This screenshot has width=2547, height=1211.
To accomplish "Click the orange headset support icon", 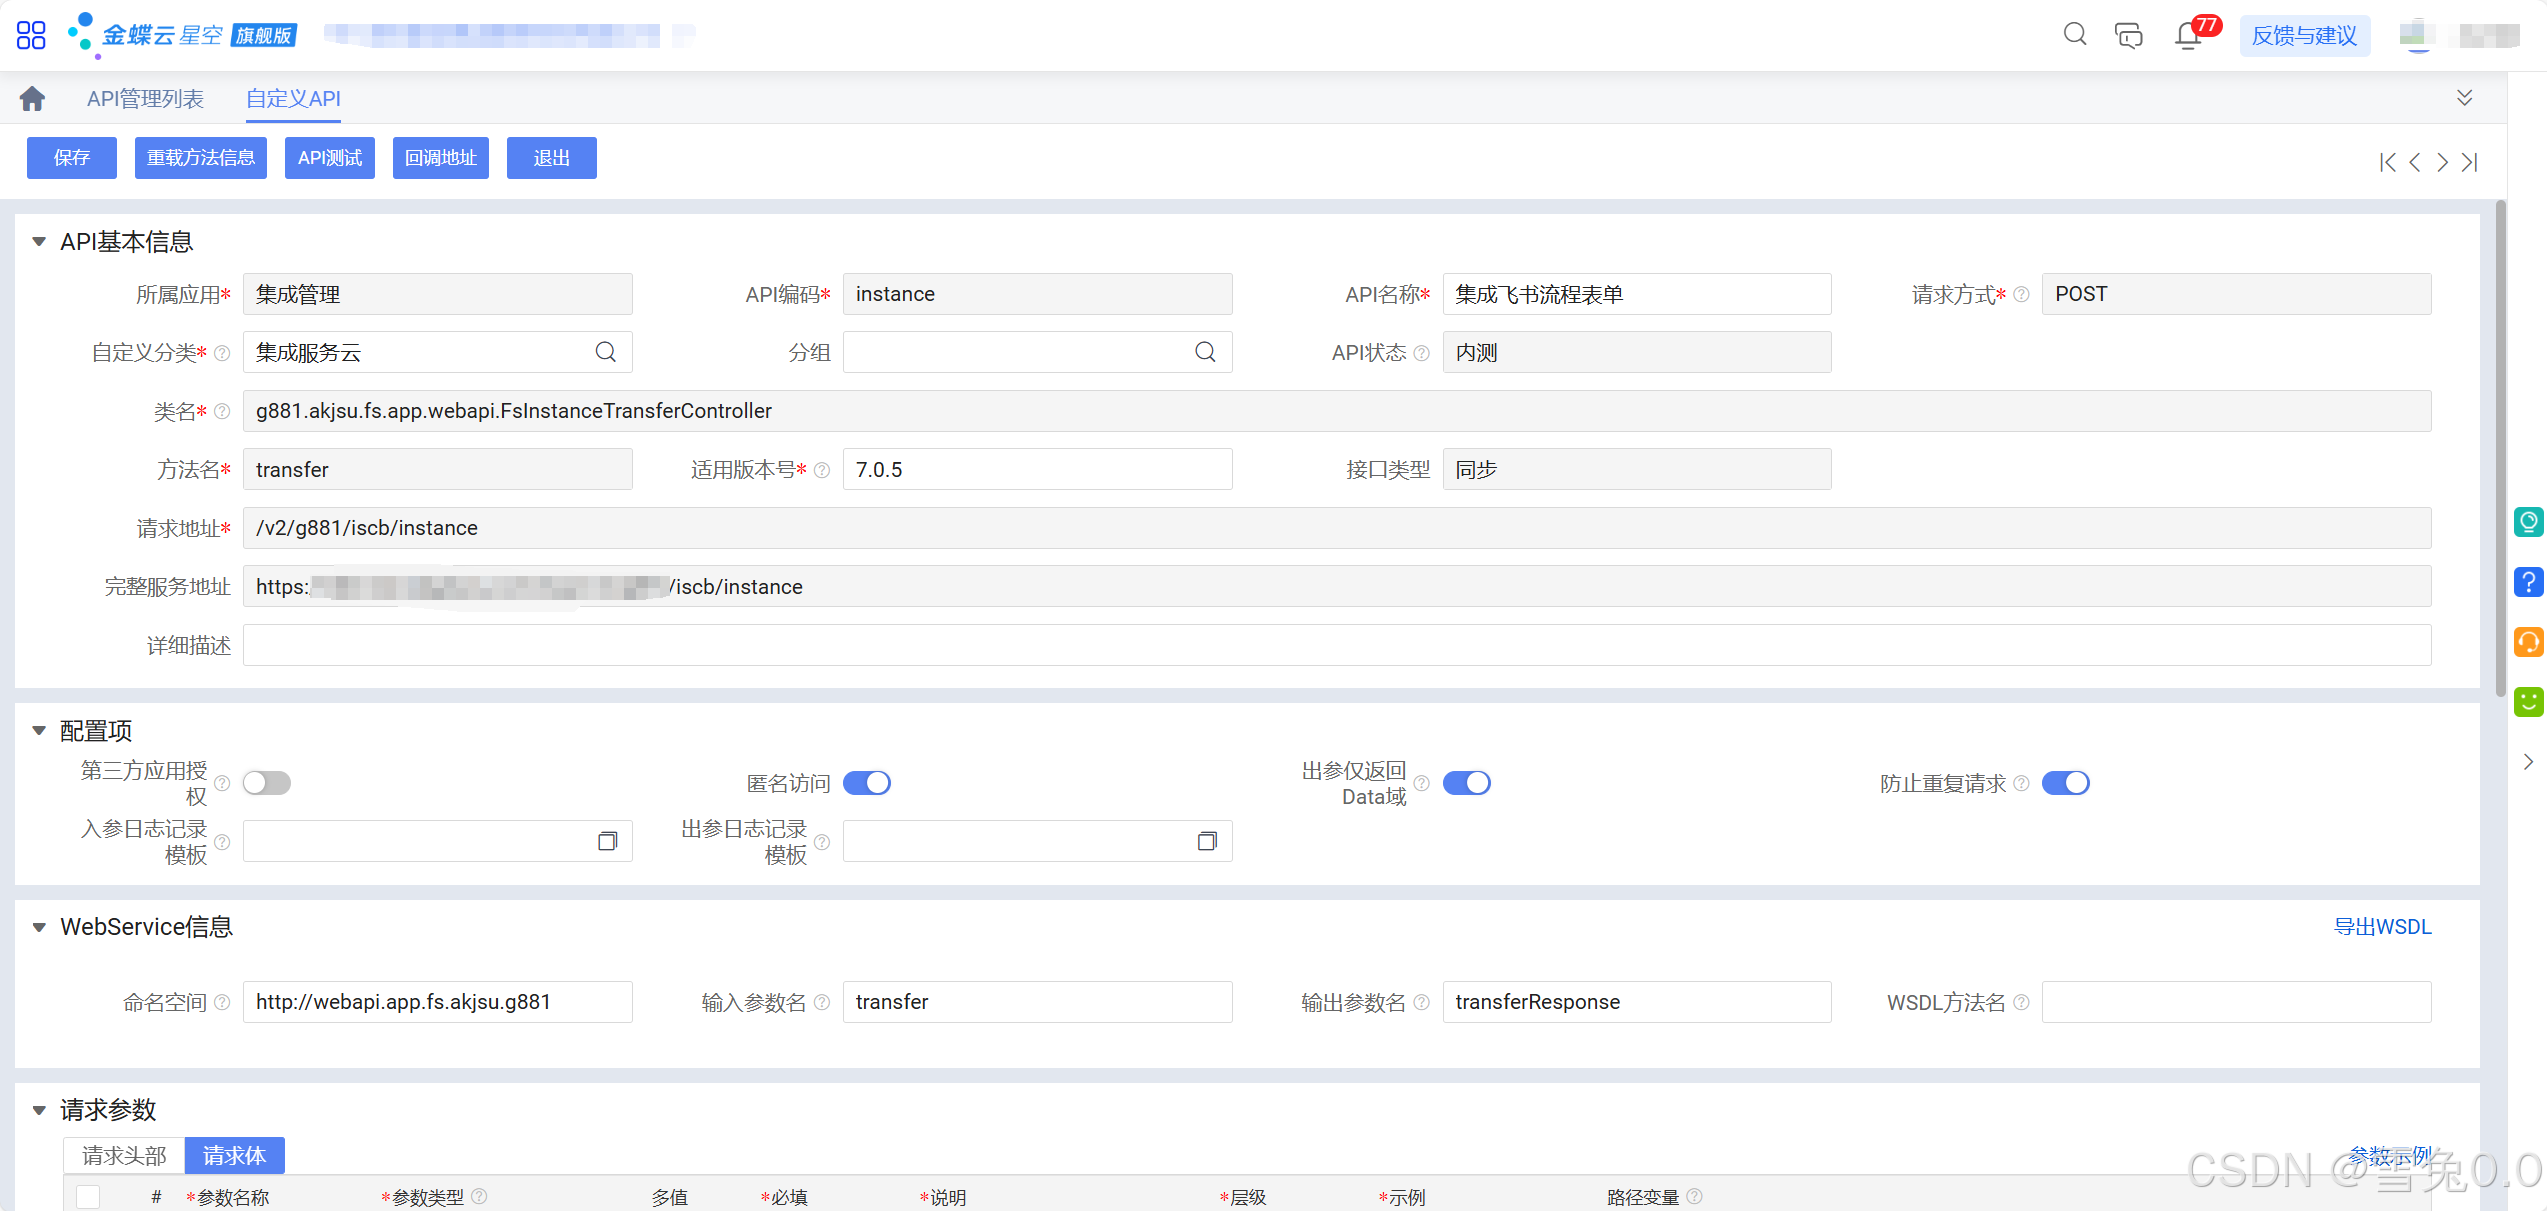I will pos(2529,642).
